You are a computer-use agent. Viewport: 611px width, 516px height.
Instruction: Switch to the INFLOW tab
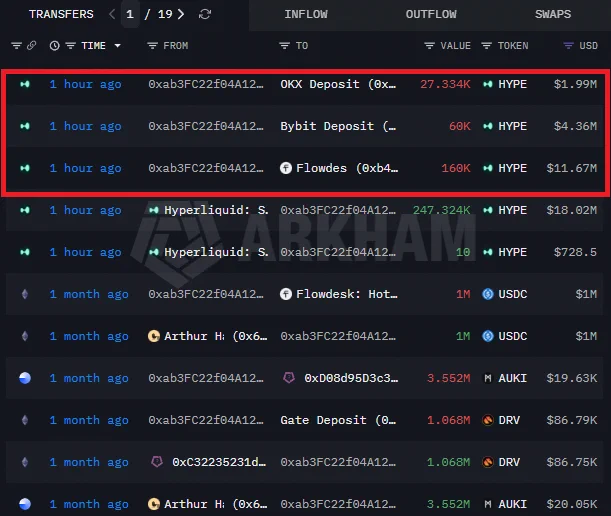306,14
